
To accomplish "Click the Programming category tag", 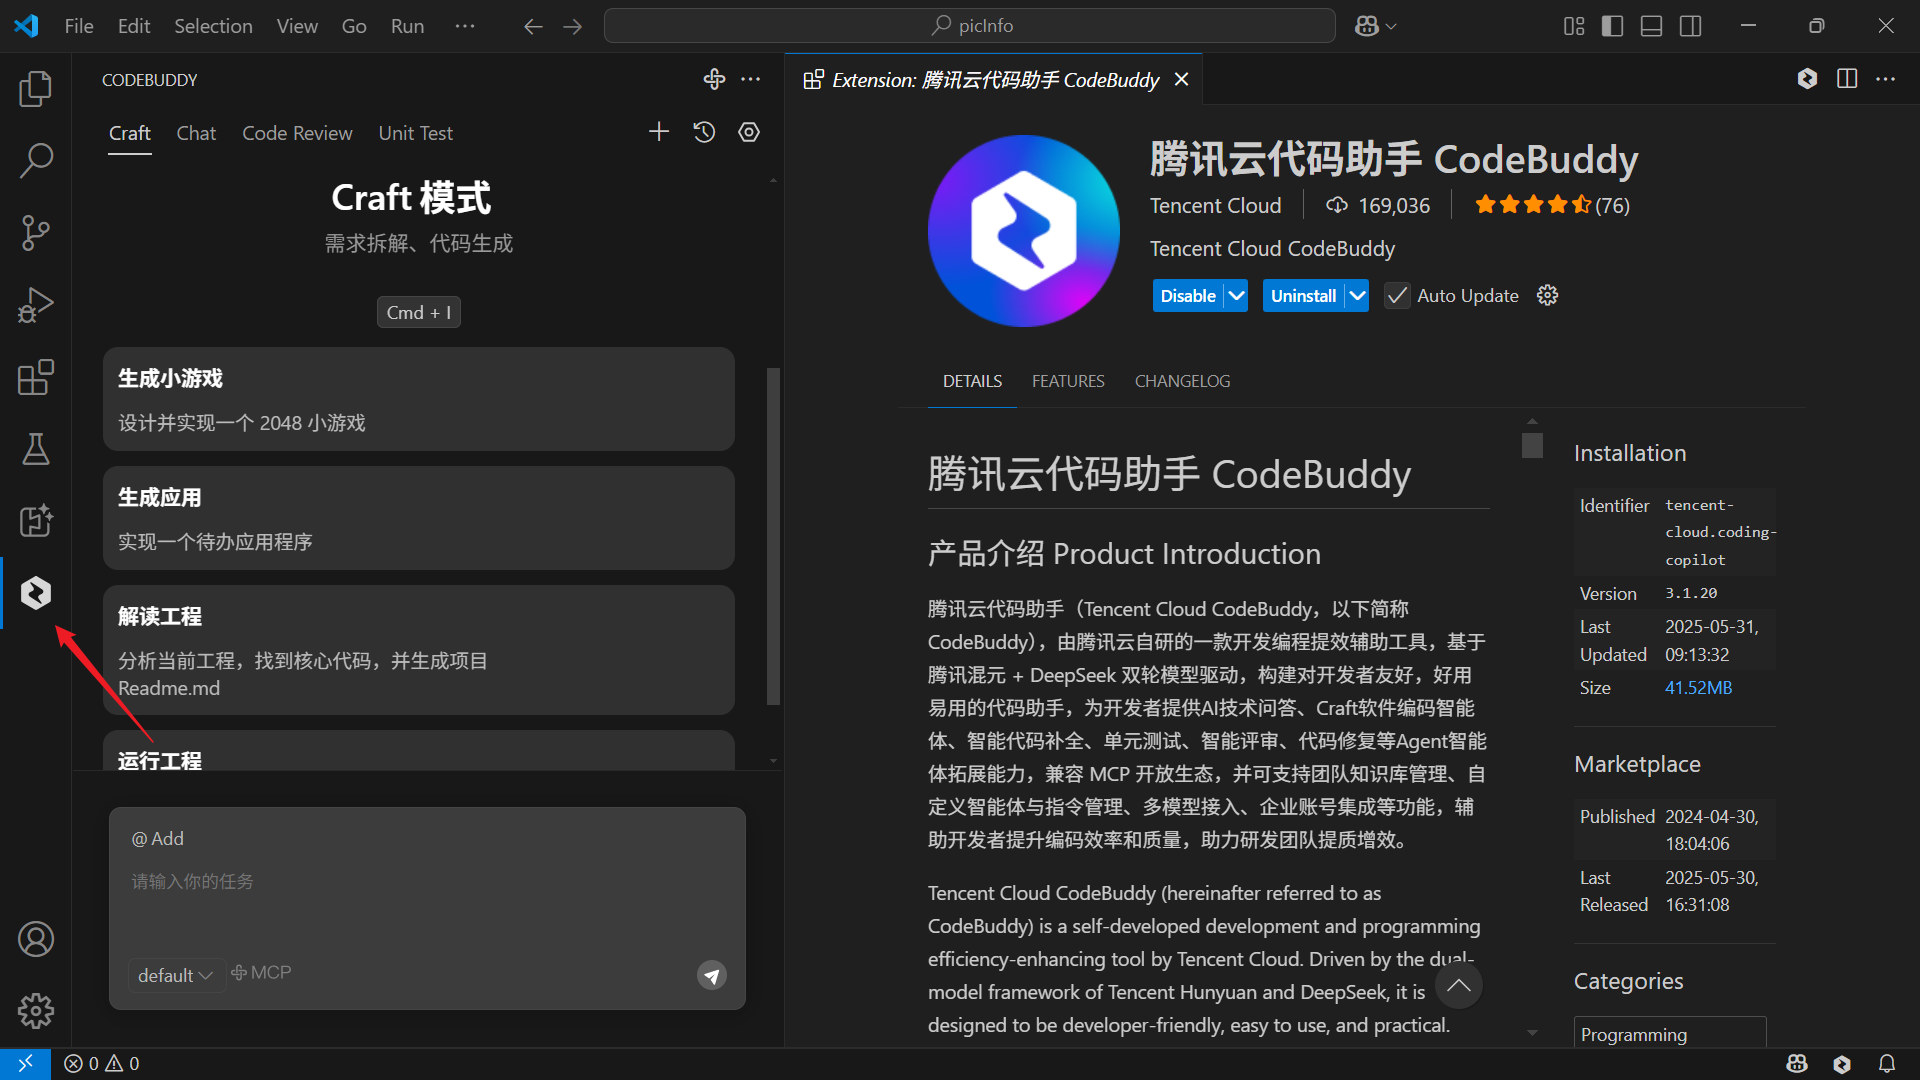I will [x=1670, y=1034].
